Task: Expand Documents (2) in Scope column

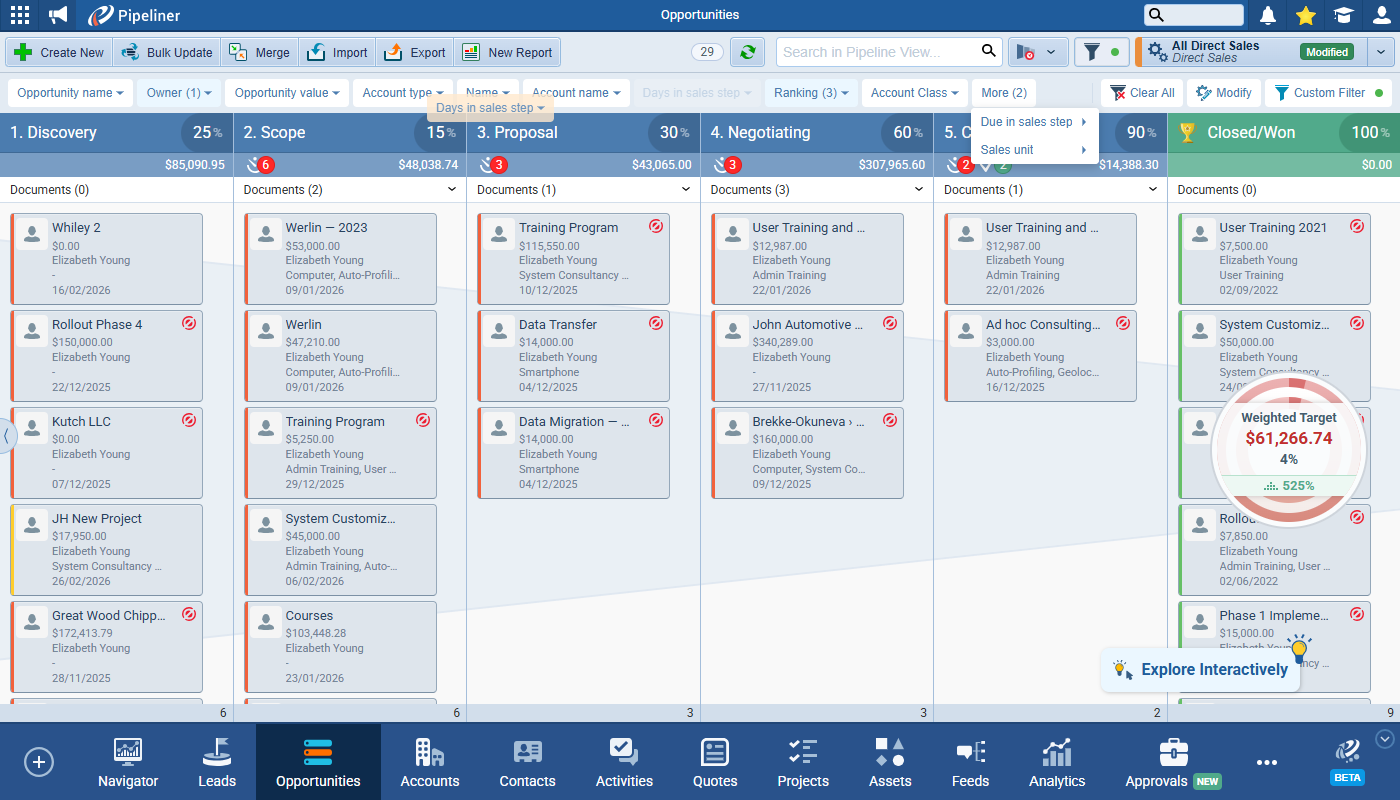Action: 452,190
